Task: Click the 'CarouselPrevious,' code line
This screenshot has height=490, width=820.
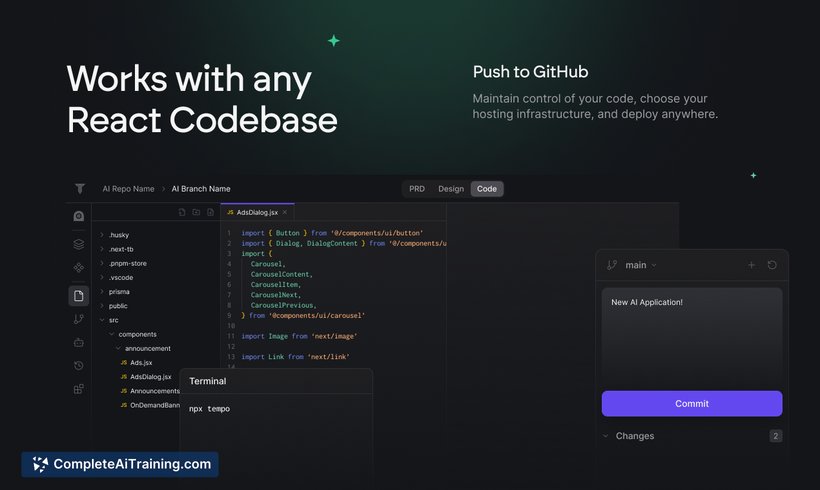Action: pos(283,305)
